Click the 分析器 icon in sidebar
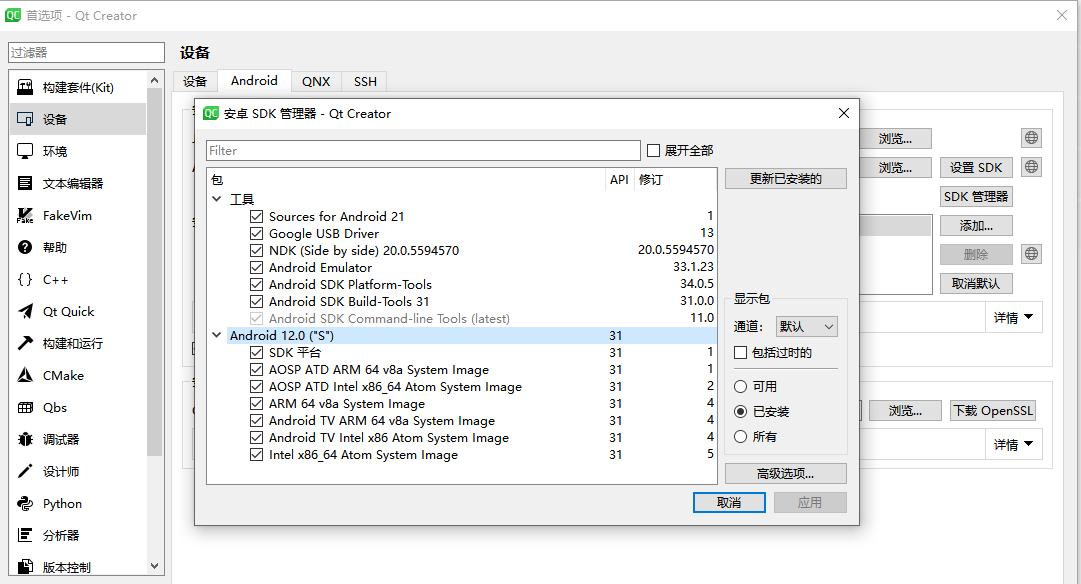1081x584 pixels. (25, 535)
